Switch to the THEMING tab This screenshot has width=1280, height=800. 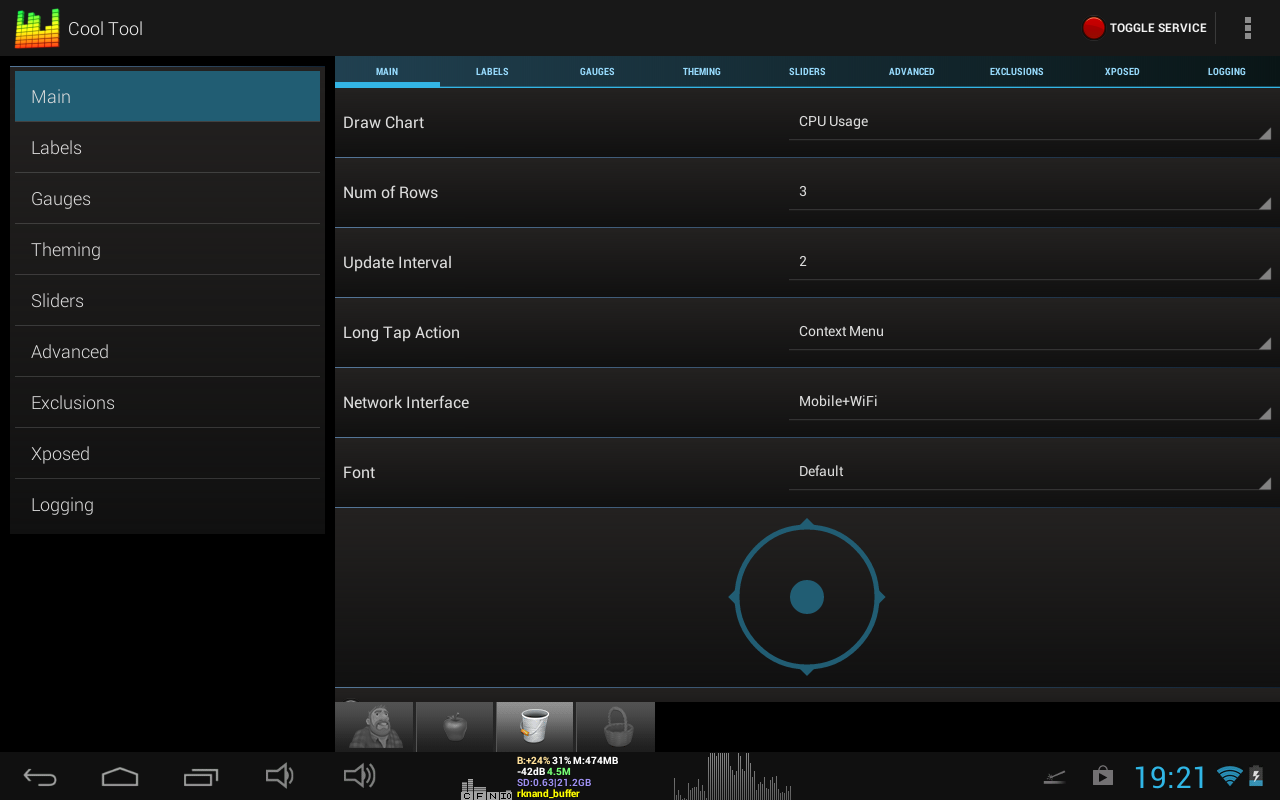coord(701,71)
